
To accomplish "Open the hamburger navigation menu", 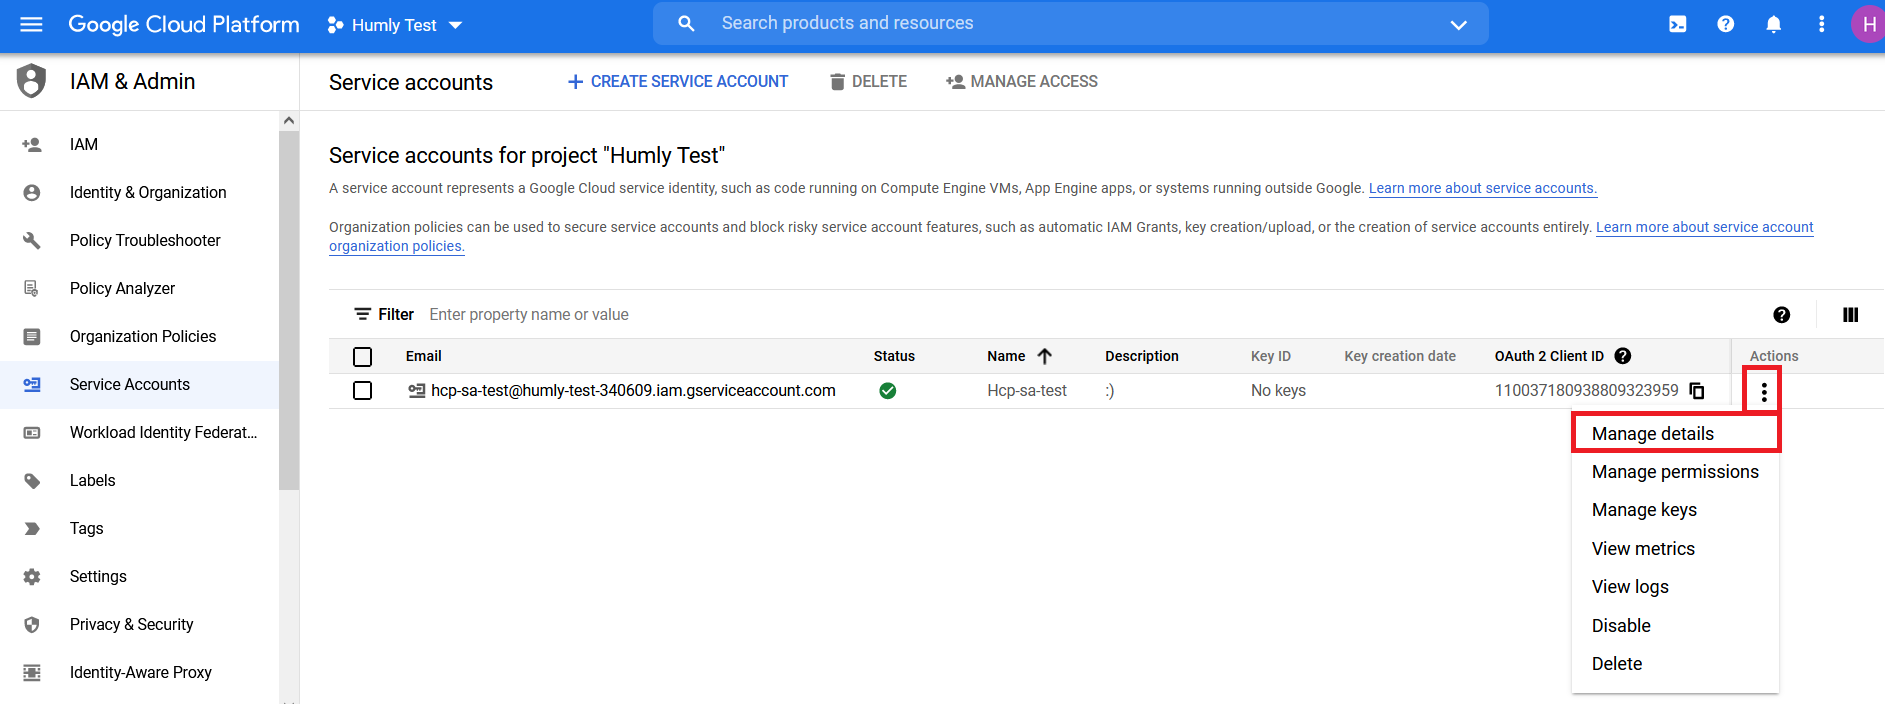I will click(31, 24).
